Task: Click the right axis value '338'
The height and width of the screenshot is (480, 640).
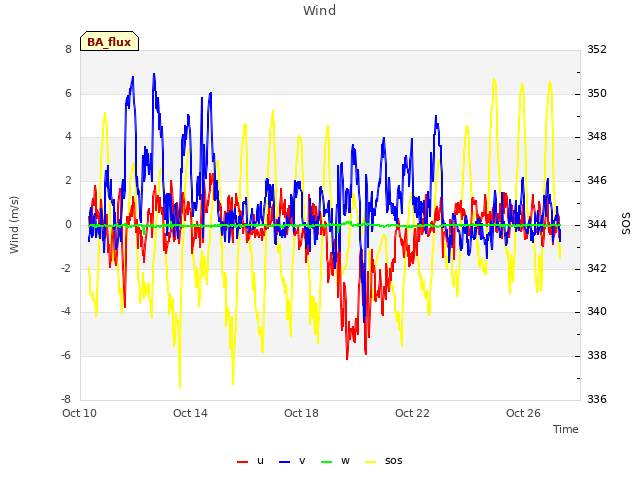Action: [597, 356]
